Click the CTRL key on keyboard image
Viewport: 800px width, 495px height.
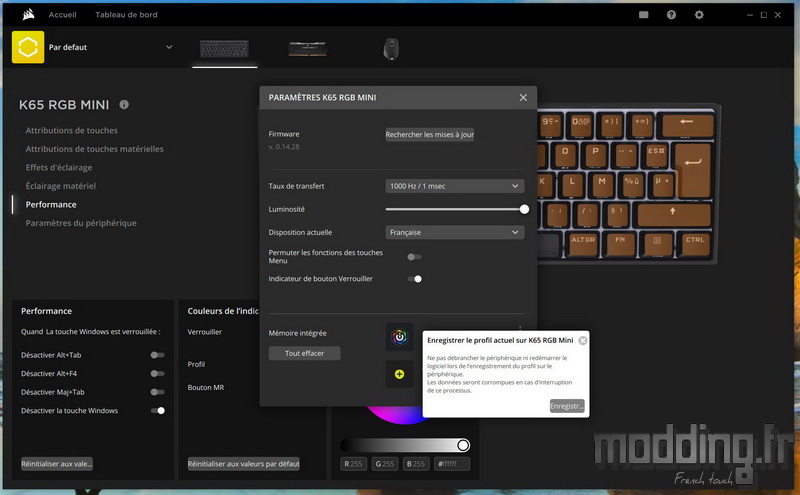(x=695, y=243)
